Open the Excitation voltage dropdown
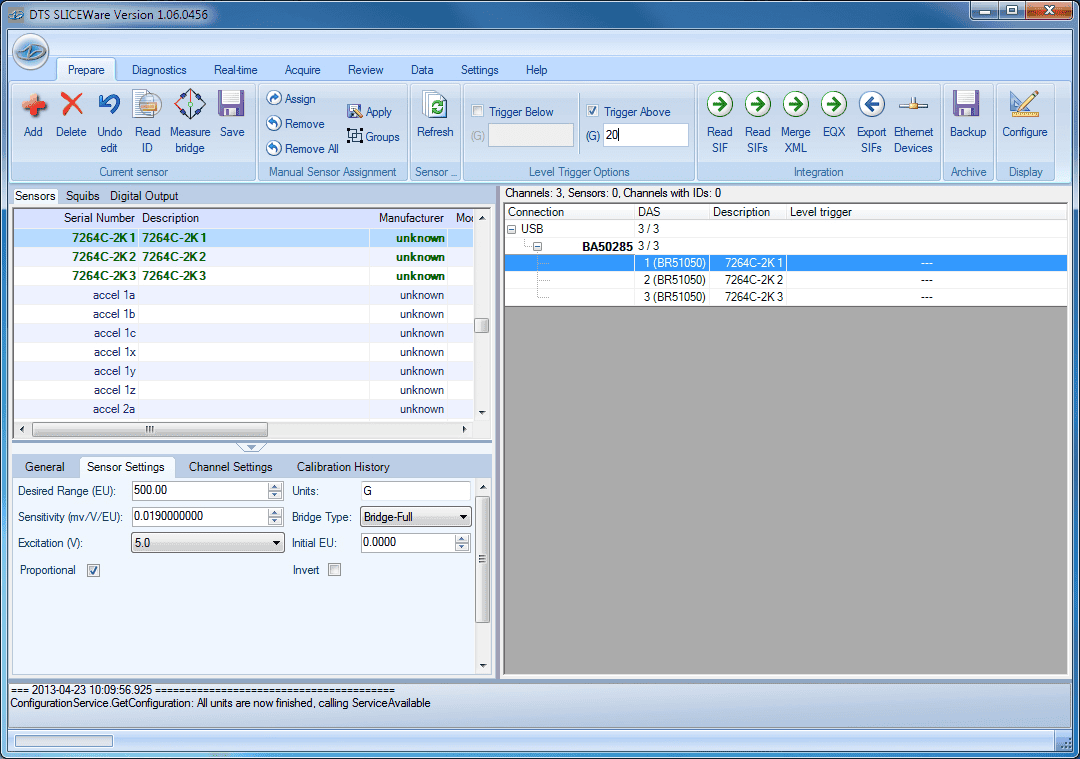Viewport: 1080px width, 759px height. (208, 543)
